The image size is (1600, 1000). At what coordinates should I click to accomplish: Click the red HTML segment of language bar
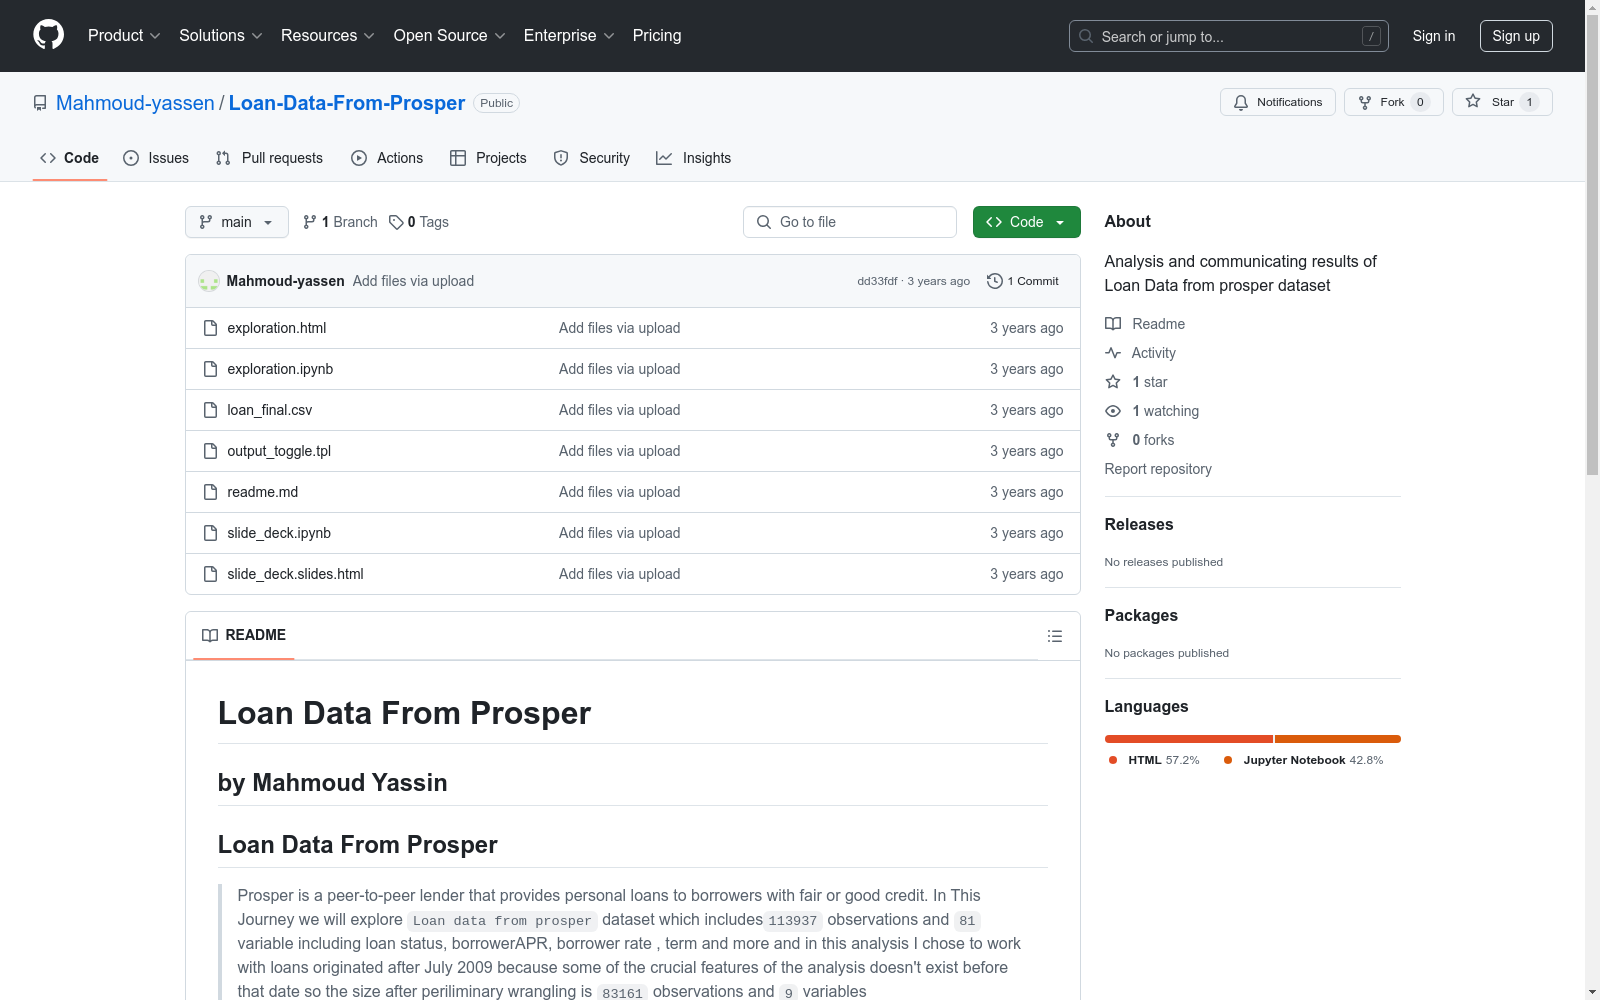click(x=1188, y=739)
